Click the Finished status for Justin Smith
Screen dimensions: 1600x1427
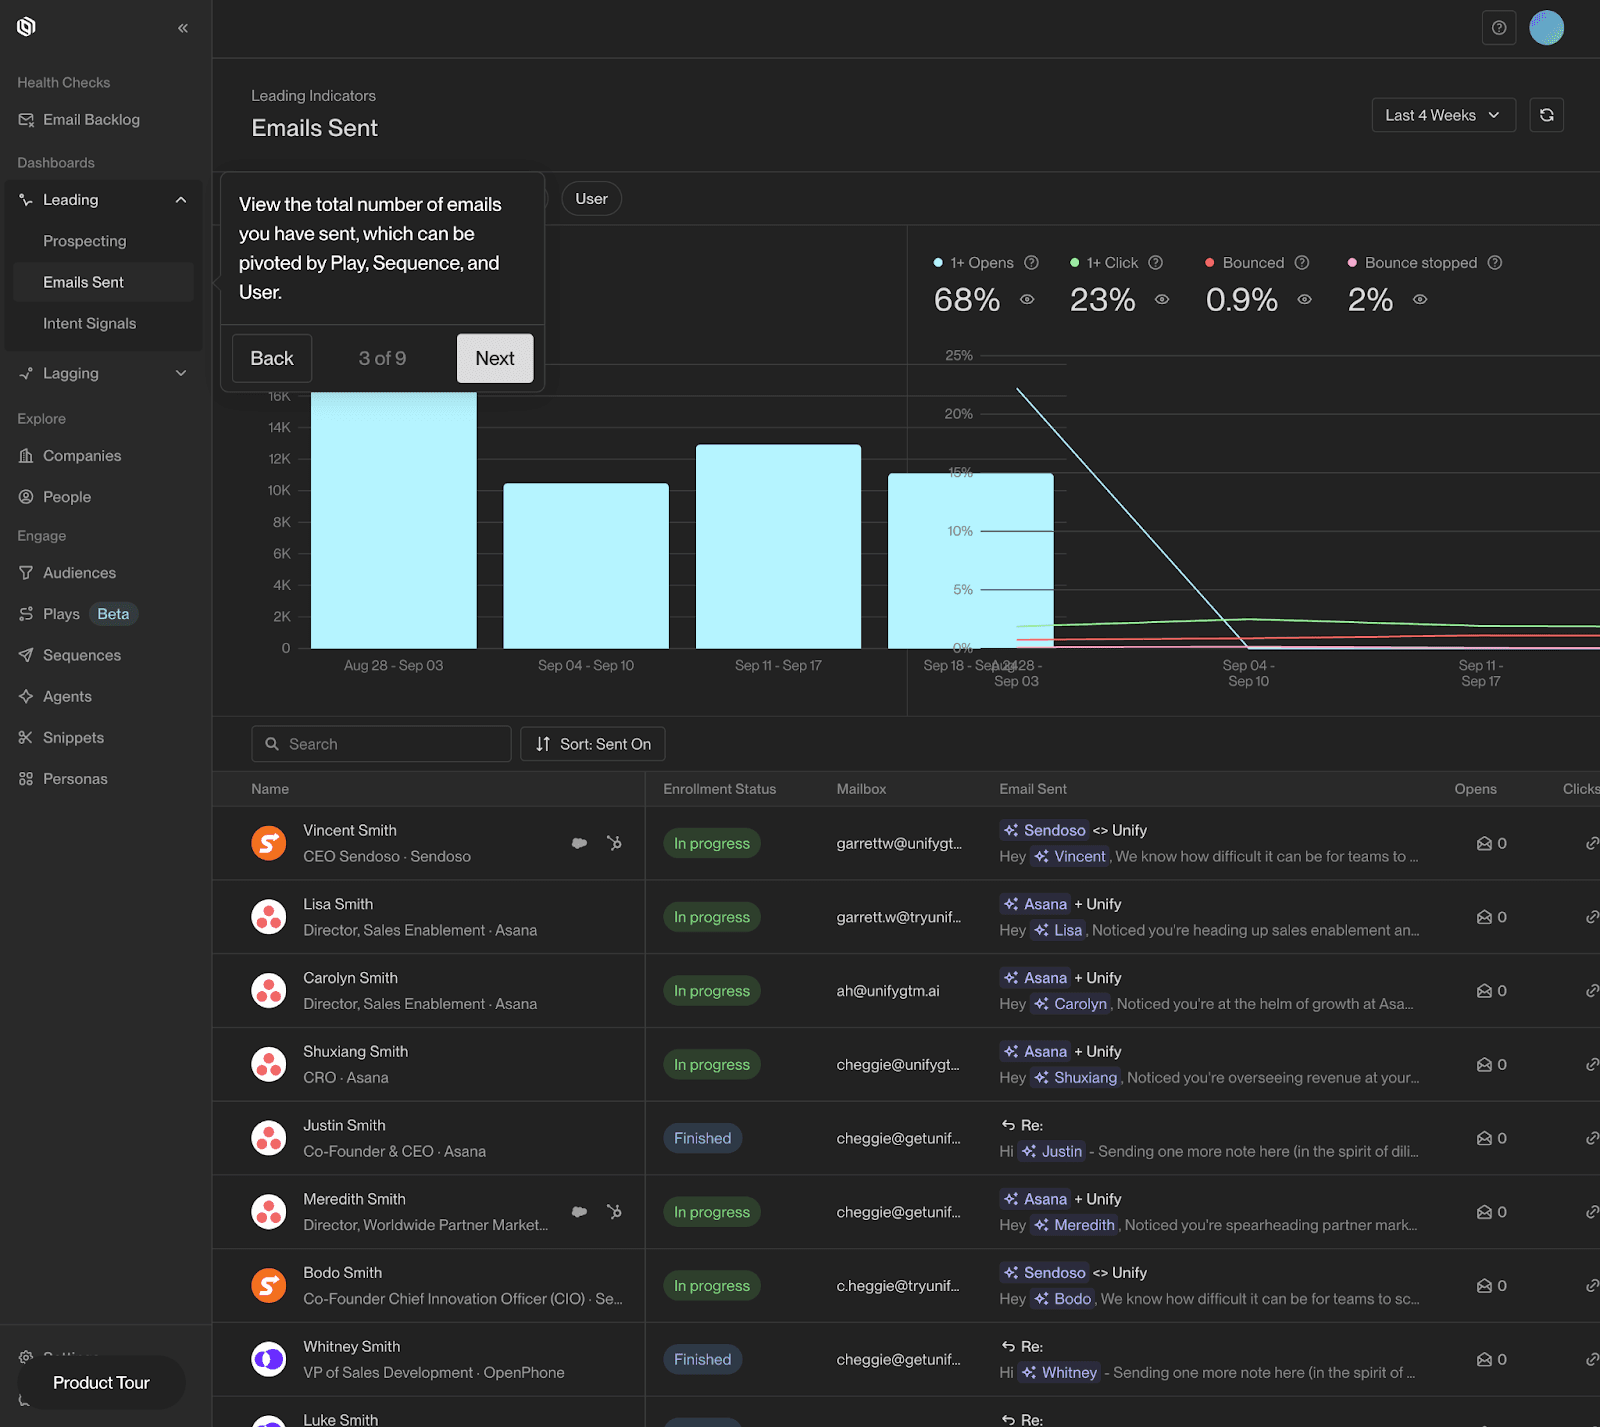point(703,1139)
